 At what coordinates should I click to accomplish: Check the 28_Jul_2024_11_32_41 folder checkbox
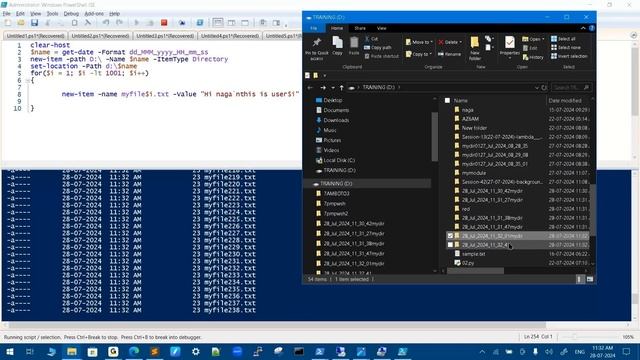450,245
